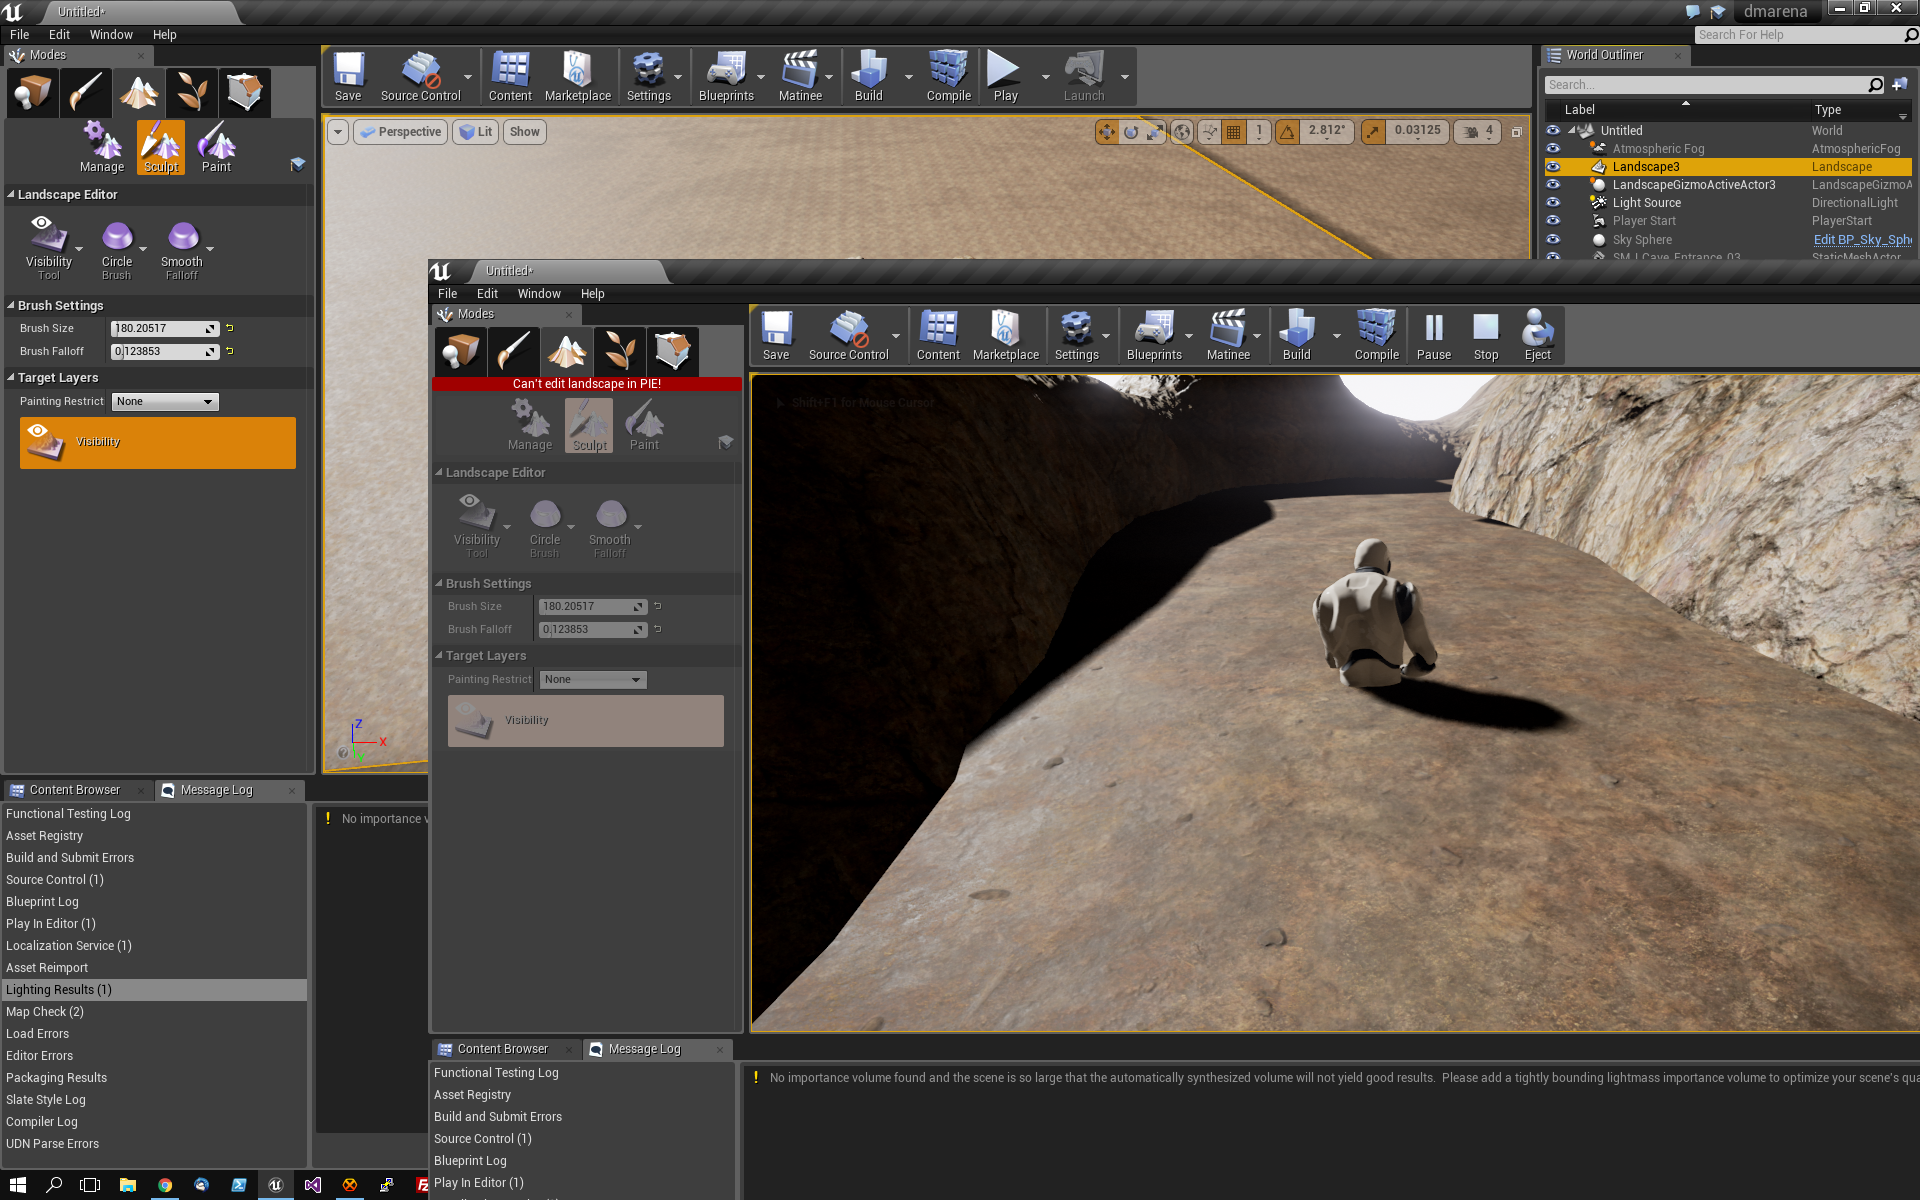Click Blueprints icon in front window toolbar
The width and height of the screenshot is (1920, 1200).
coord(1154,336)
